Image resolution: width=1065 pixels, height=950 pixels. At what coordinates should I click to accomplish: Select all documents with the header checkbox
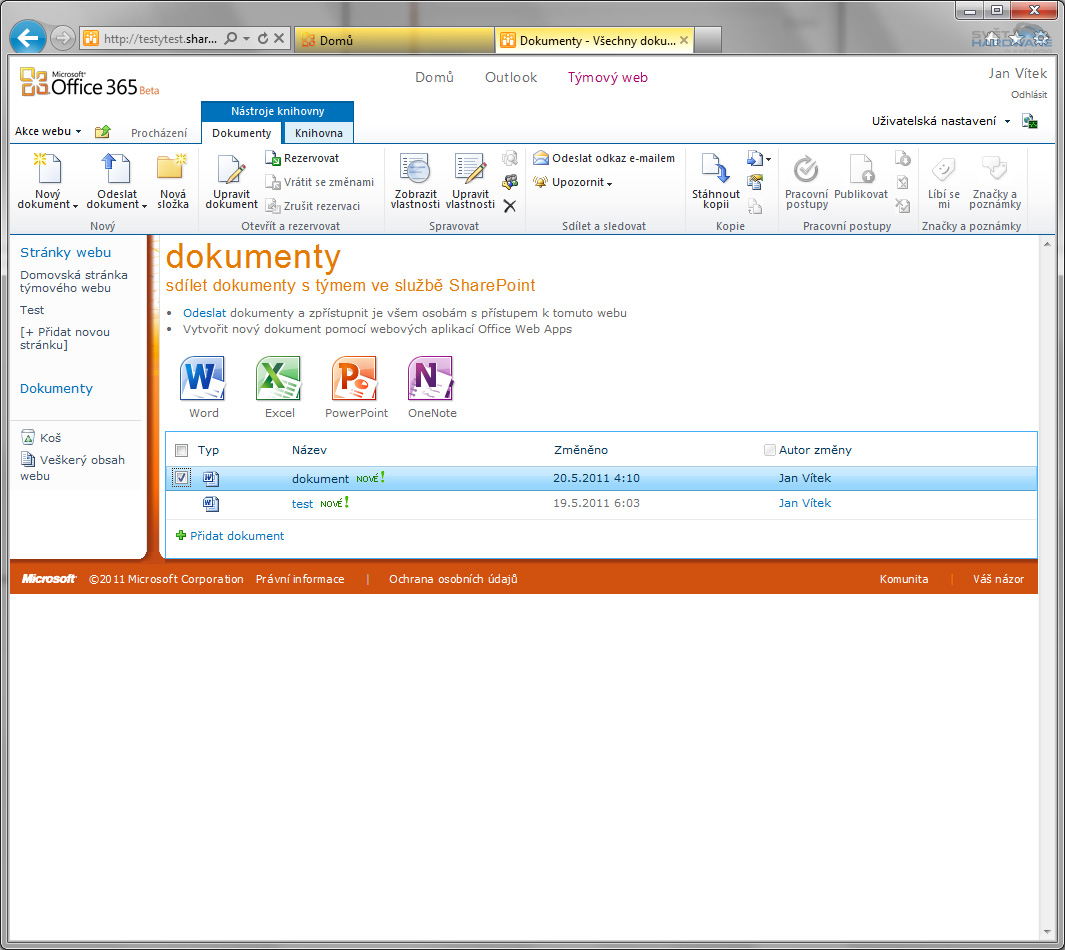181,450
